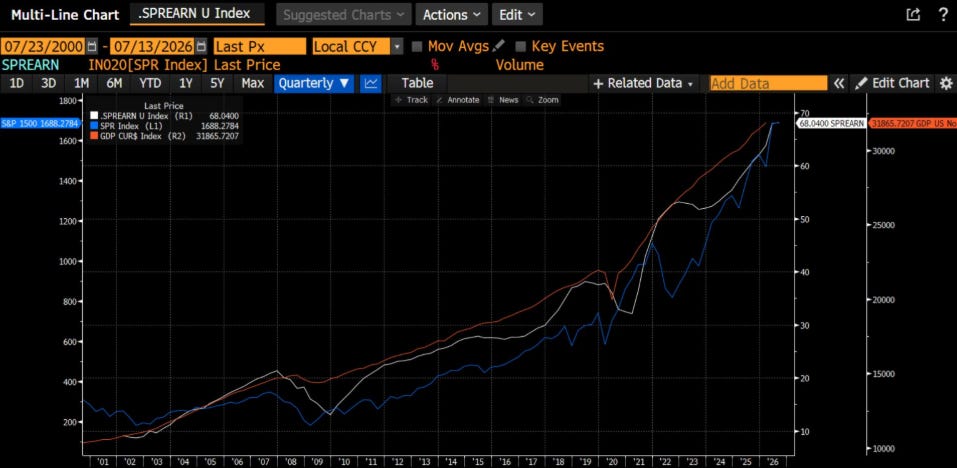Open the start date calendar picker icon
Image resolution: width=957 pixels, height=468 pixels.
point(92,46)
